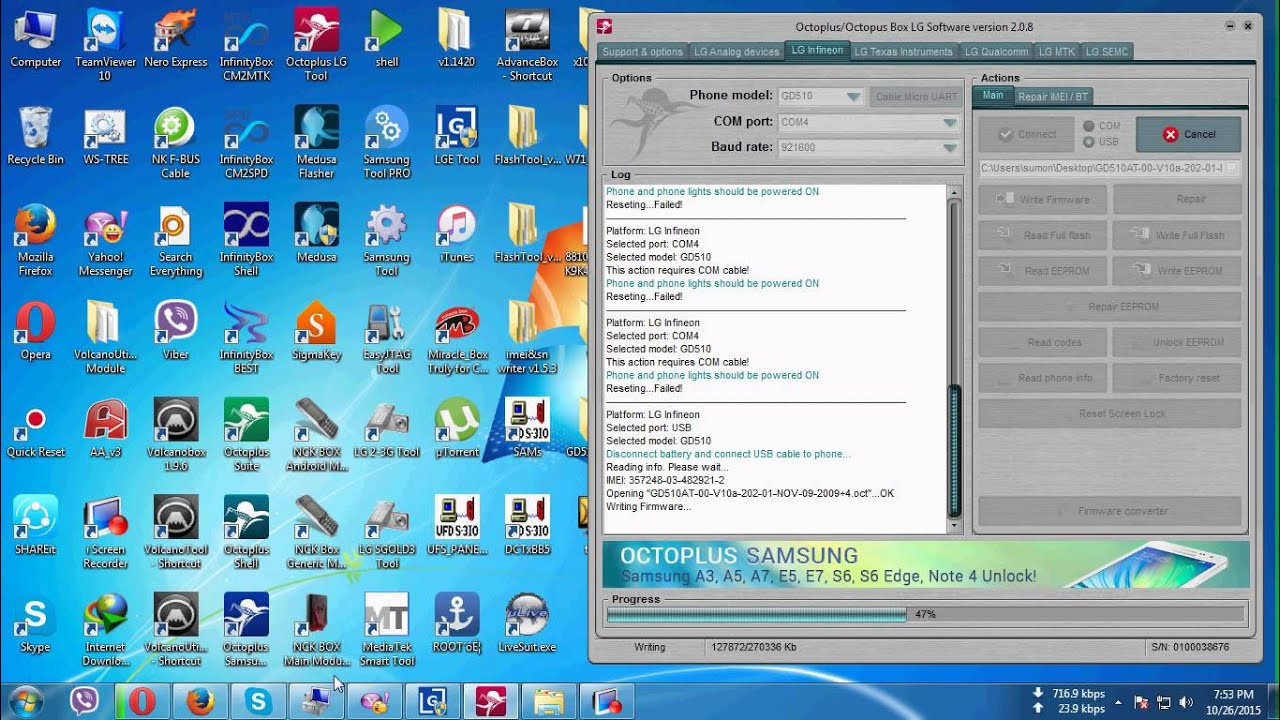Click the Viber taskbar icon

pos(84,701)
